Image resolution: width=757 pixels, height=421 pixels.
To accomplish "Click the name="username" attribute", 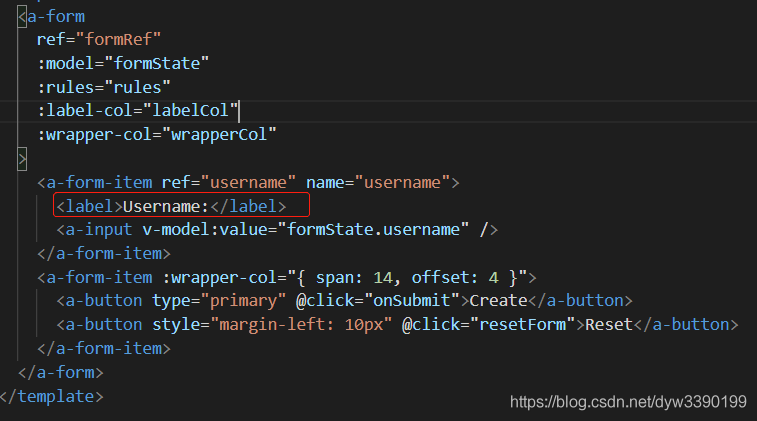I will tap(378, 182).
